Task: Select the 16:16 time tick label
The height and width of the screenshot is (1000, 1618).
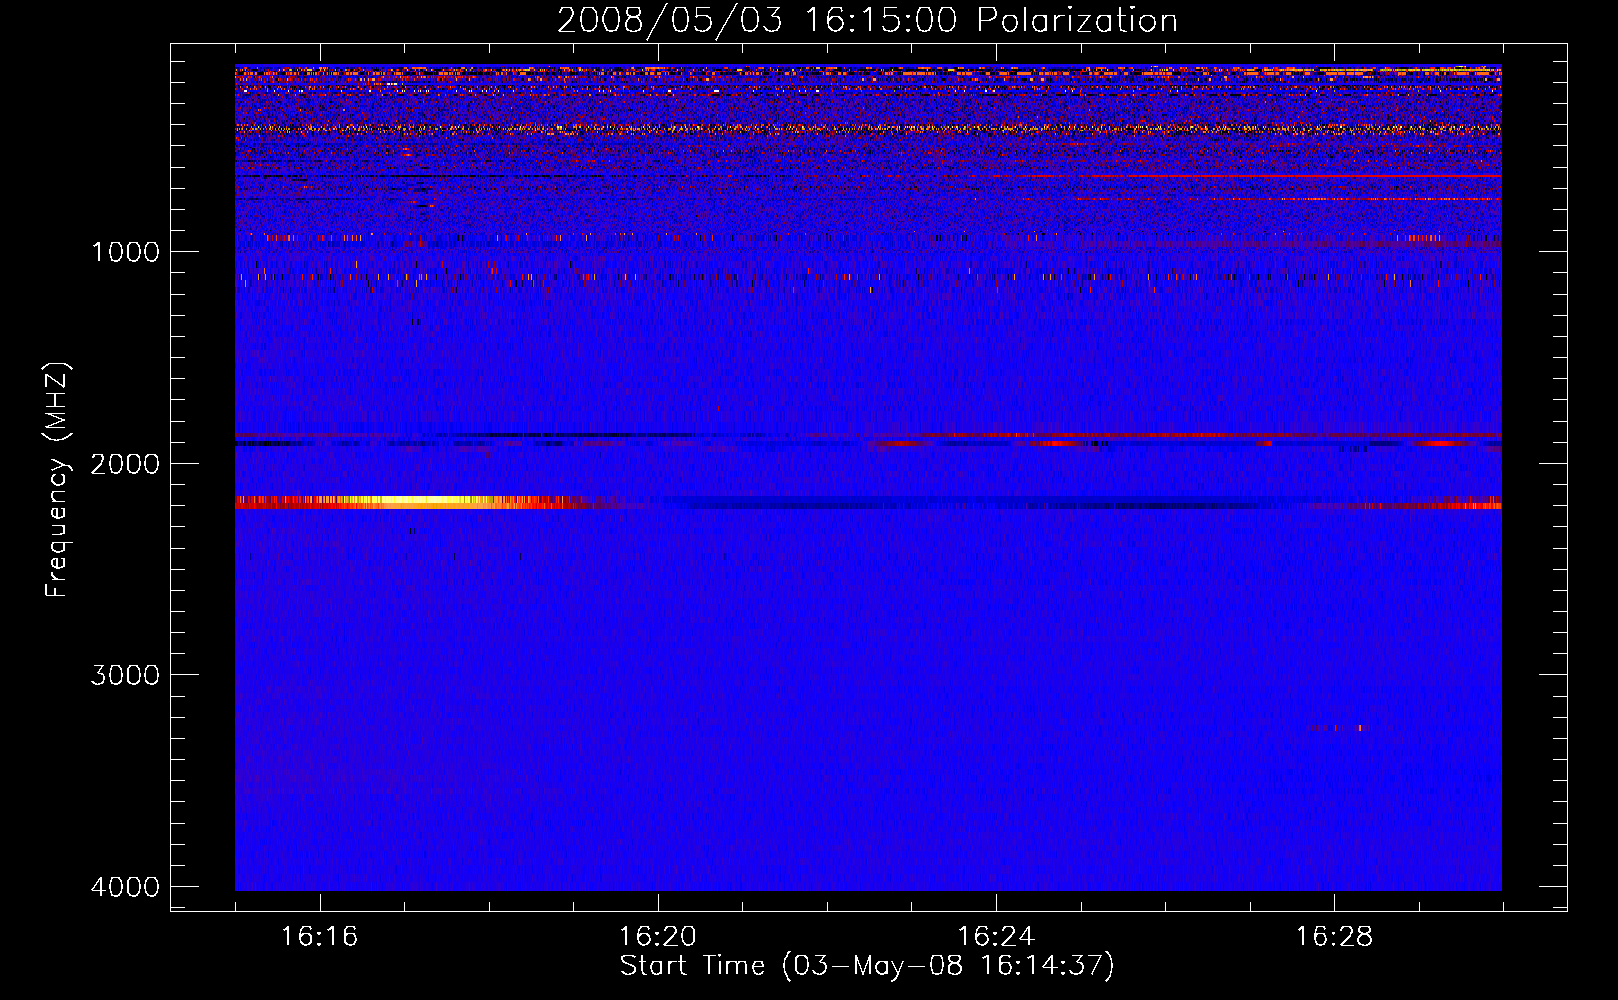Action: click(x=319, y=937)
